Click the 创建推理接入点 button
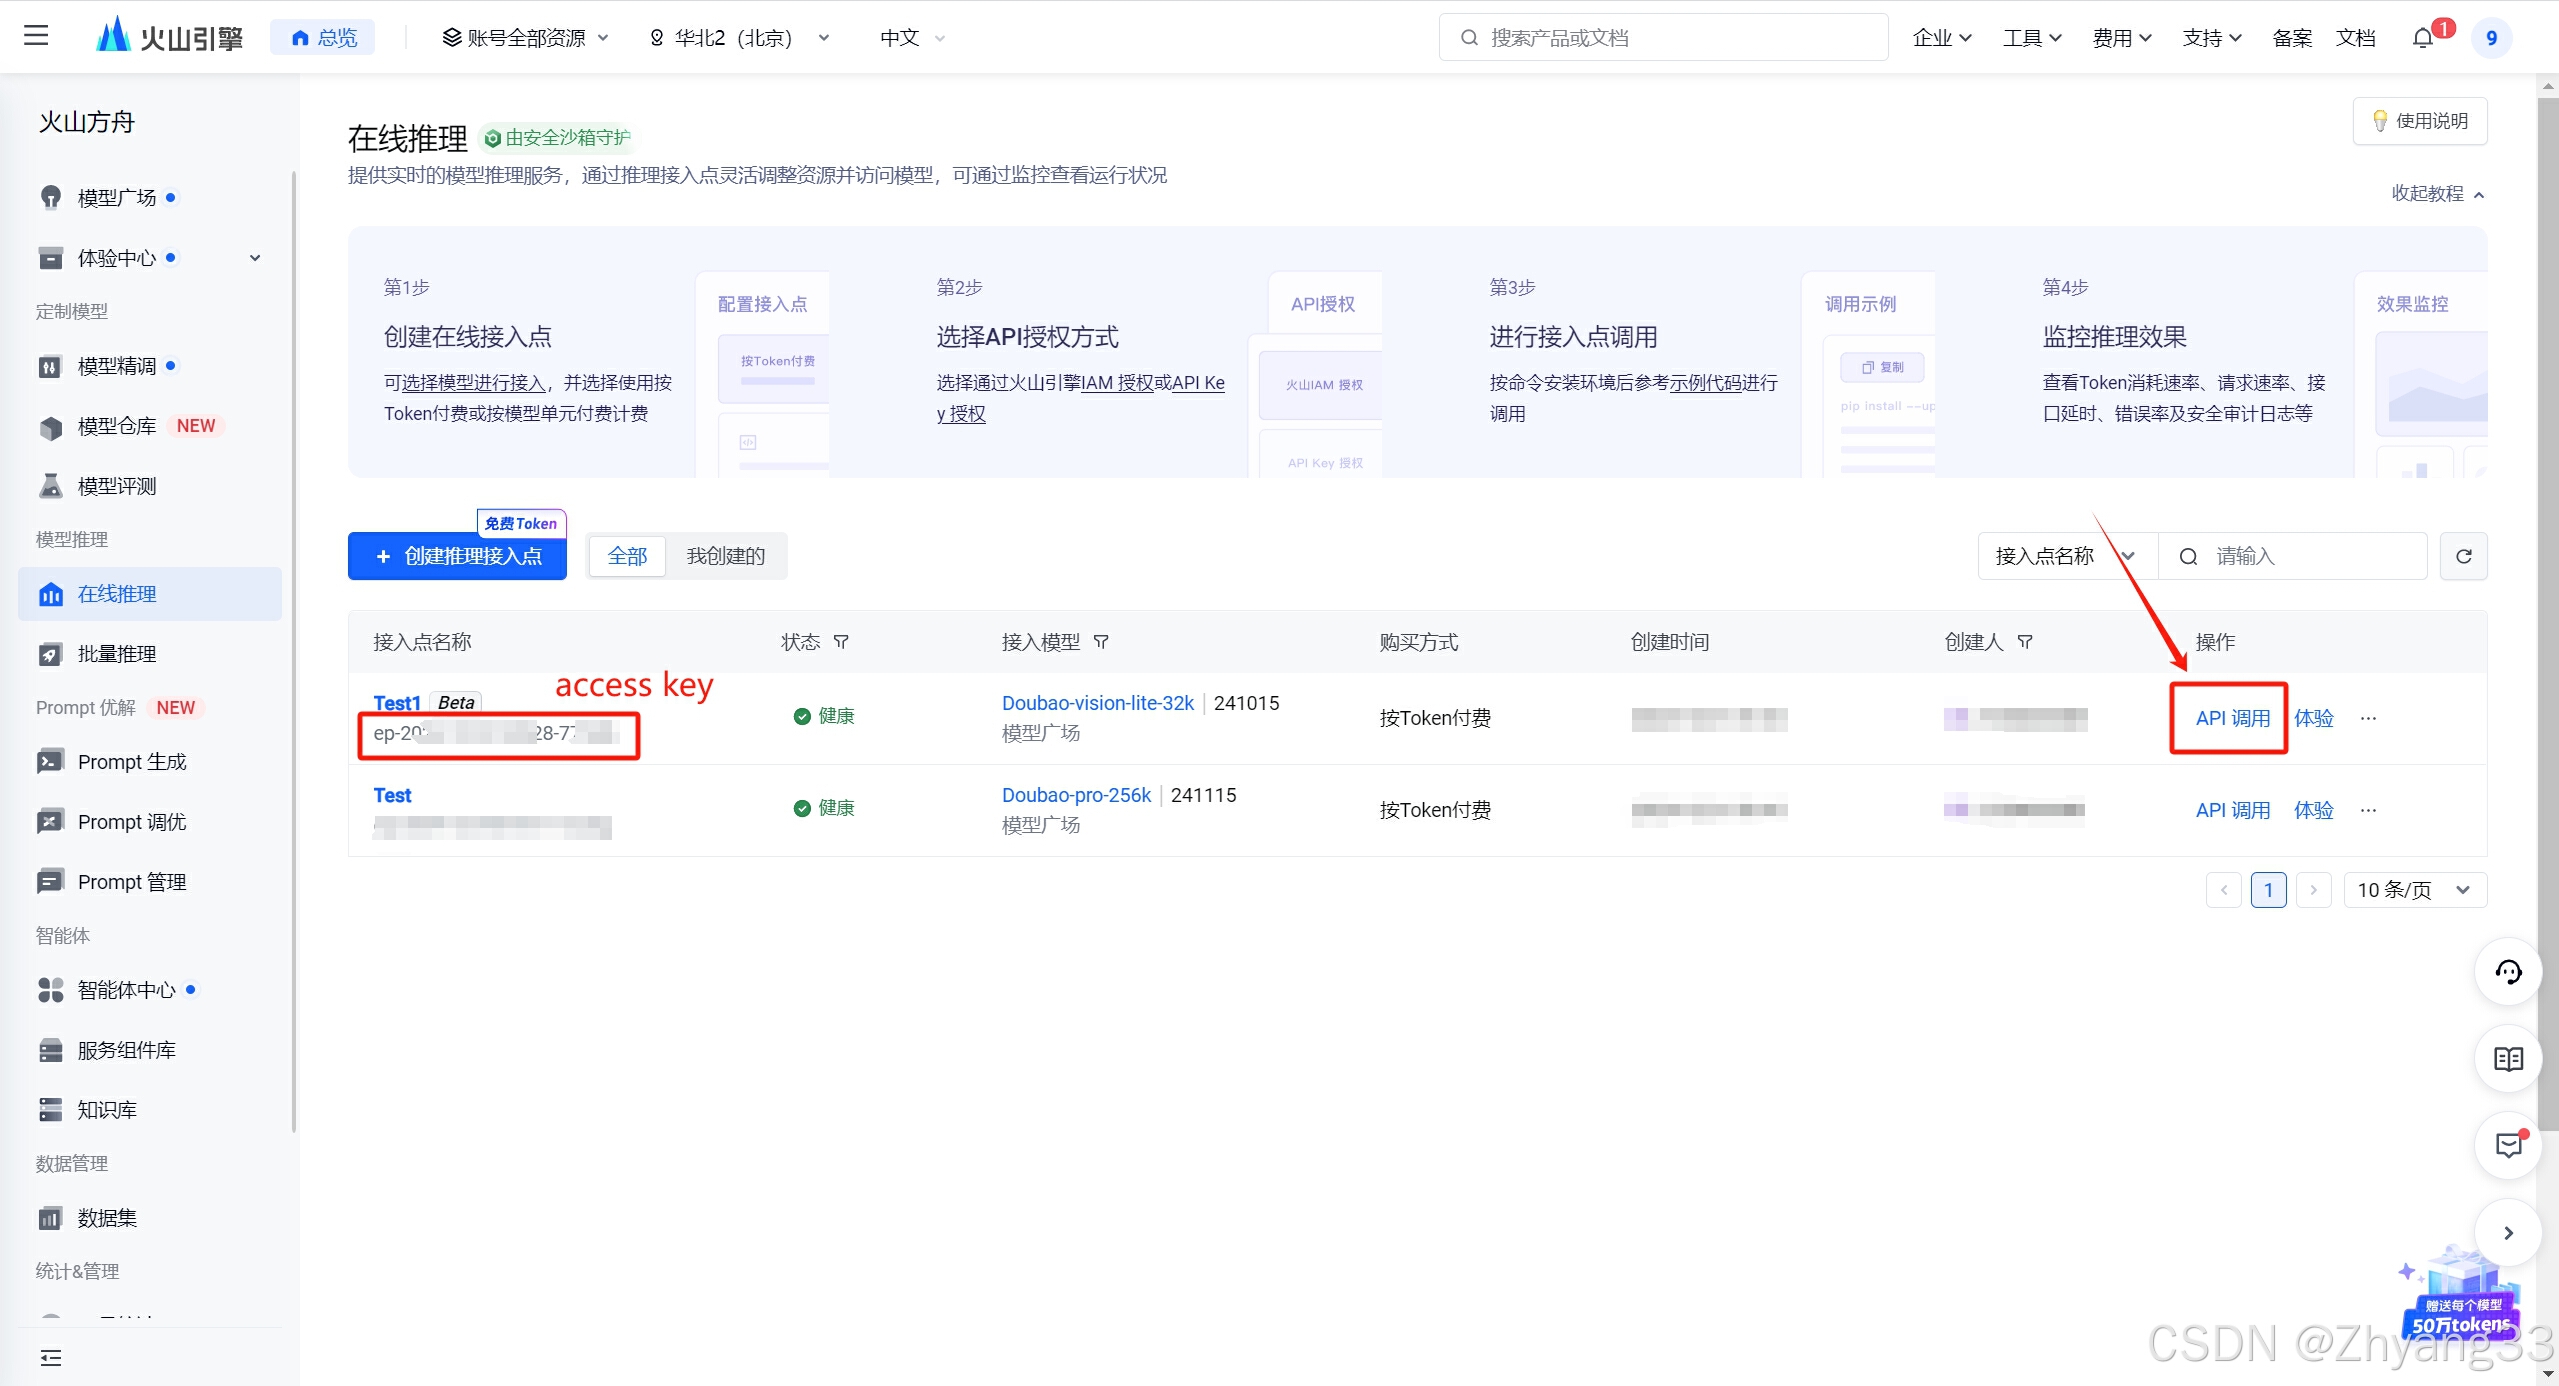This screenshot has width=2559, height=1386. 457,556
